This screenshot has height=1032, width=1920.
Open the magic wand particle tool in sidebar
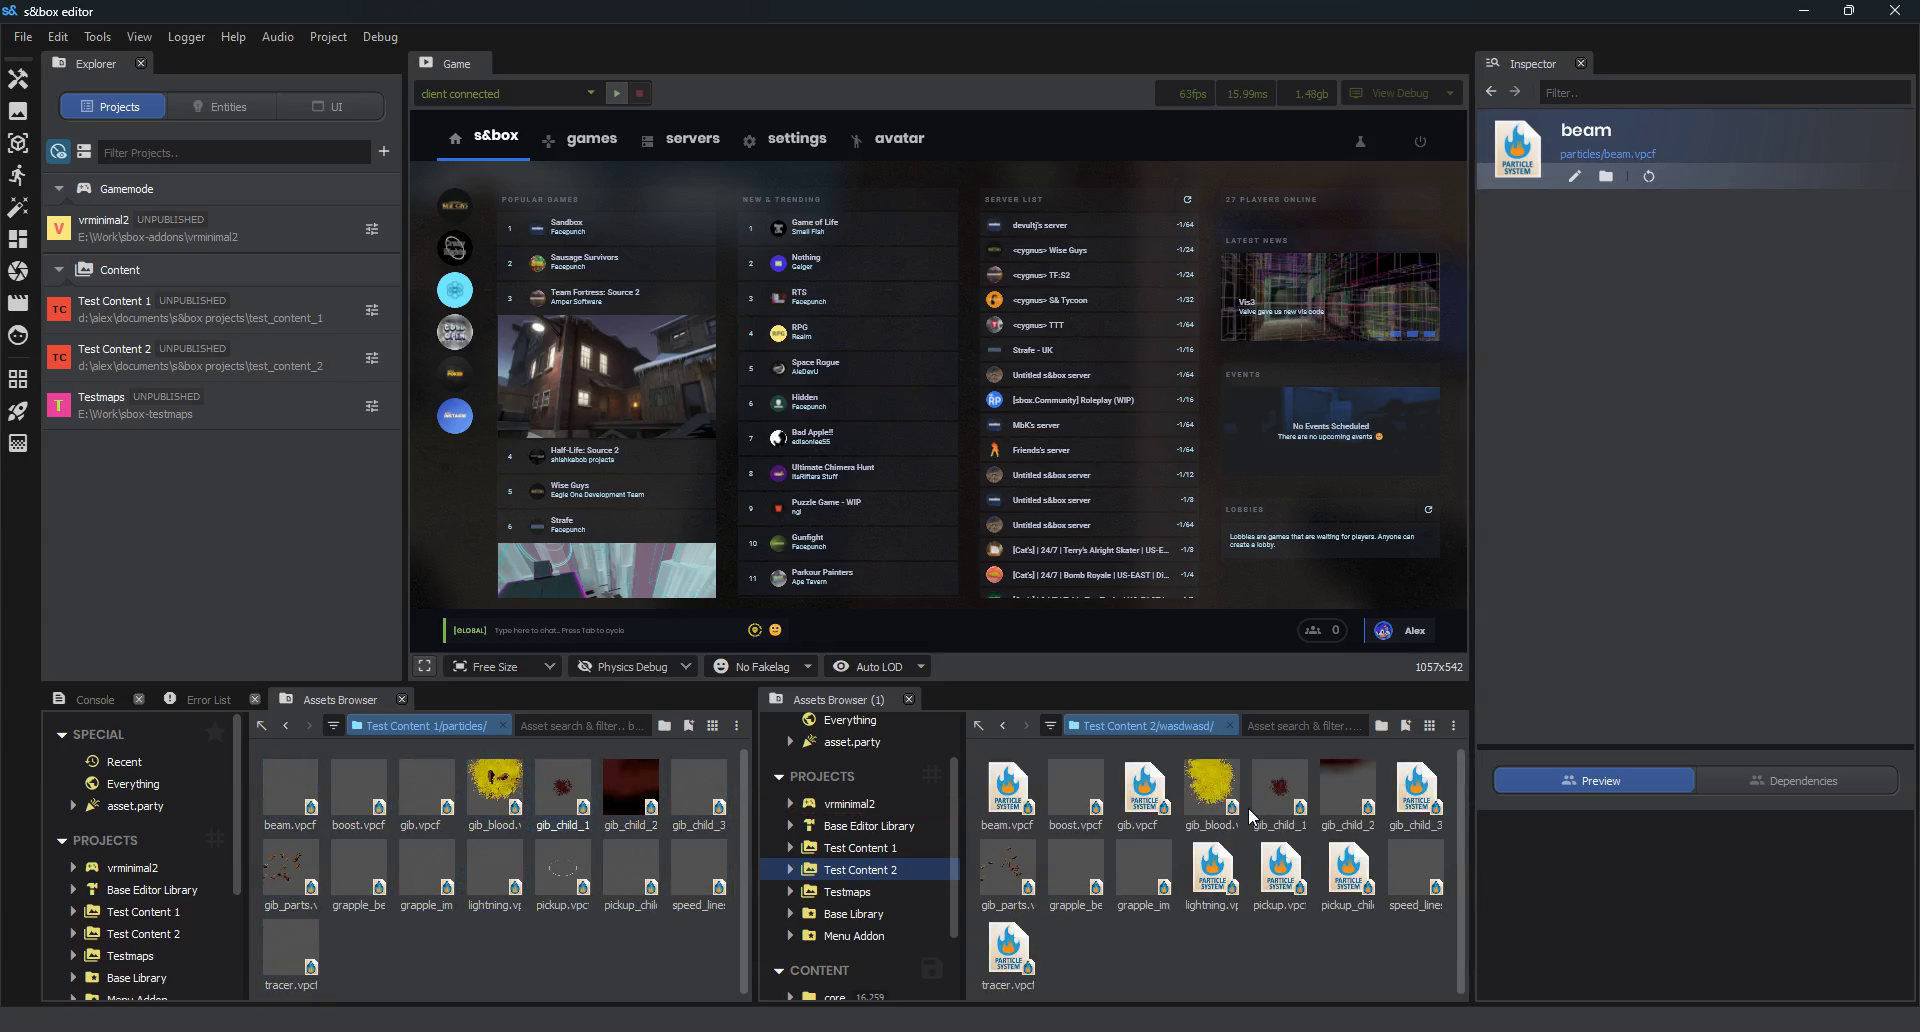[x=18, y=207]
